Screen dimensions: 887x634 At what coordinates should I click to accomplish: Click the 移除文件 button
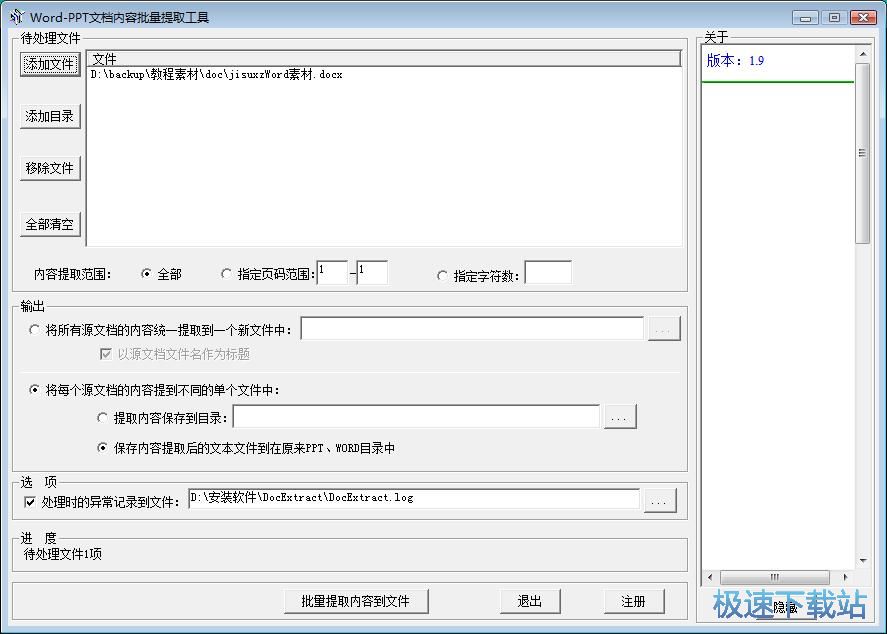click(x=49, y=168)
